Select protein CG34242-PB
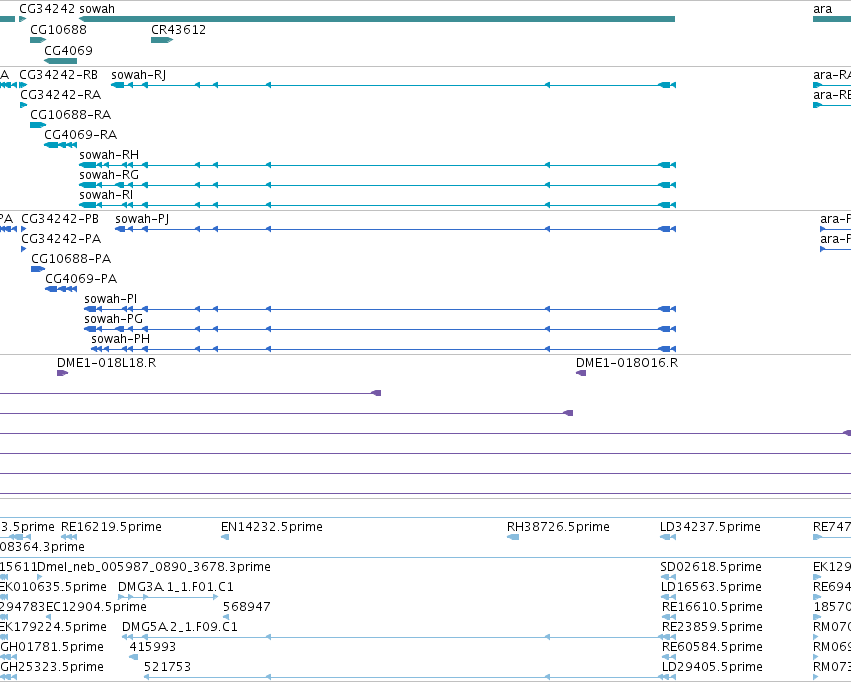The width and height of the screenshot is (851, 682). coord(23,229)
